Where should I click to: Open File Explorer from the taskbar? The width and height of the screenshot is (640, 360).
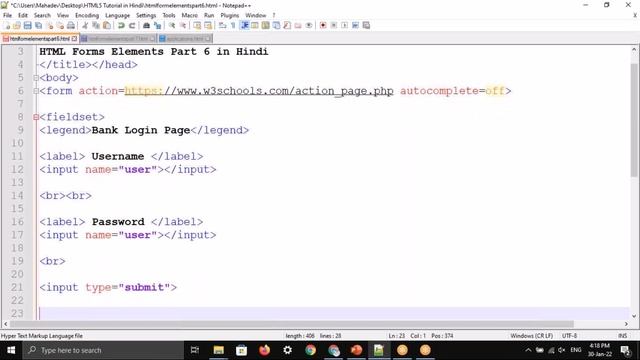(218, 350)
